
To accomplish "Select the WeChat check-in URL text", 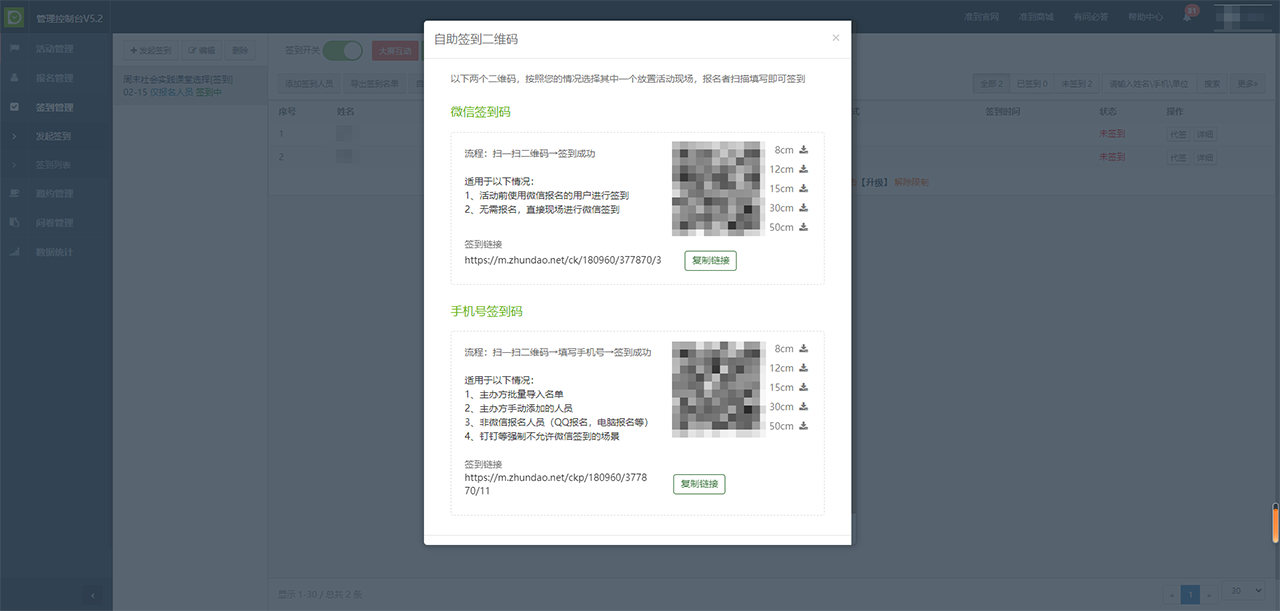I will (563, 260).
